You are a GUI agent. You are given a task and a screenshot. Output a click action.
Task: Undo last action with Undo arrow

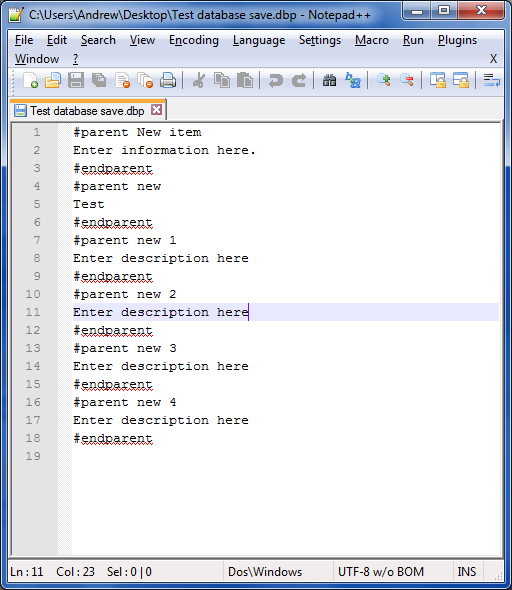[276, 80]
